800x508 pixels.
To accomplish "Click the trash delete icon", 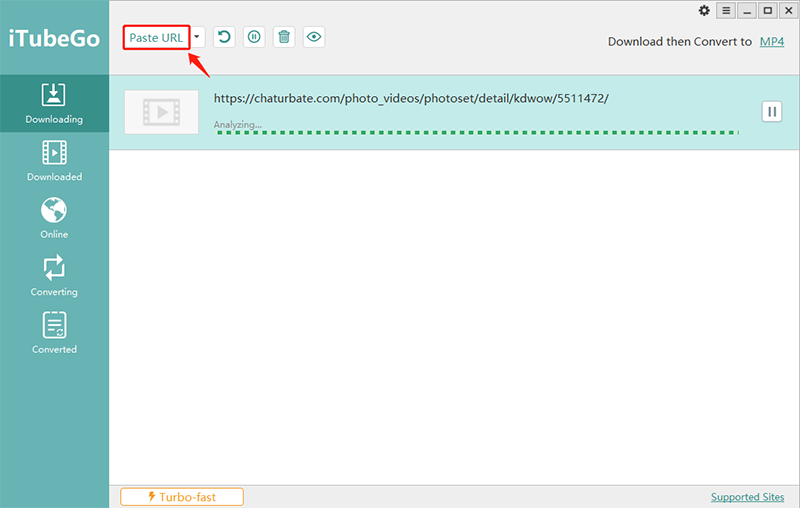I will tap(284, 37).
